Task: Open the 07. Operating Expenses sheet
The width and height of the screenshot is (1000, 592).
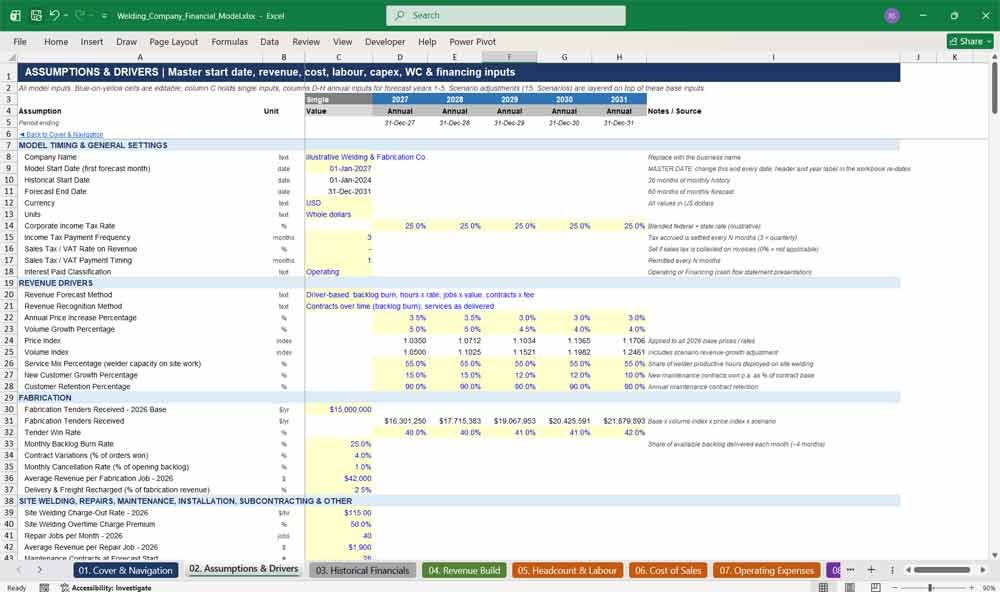Action: (767, 570)
